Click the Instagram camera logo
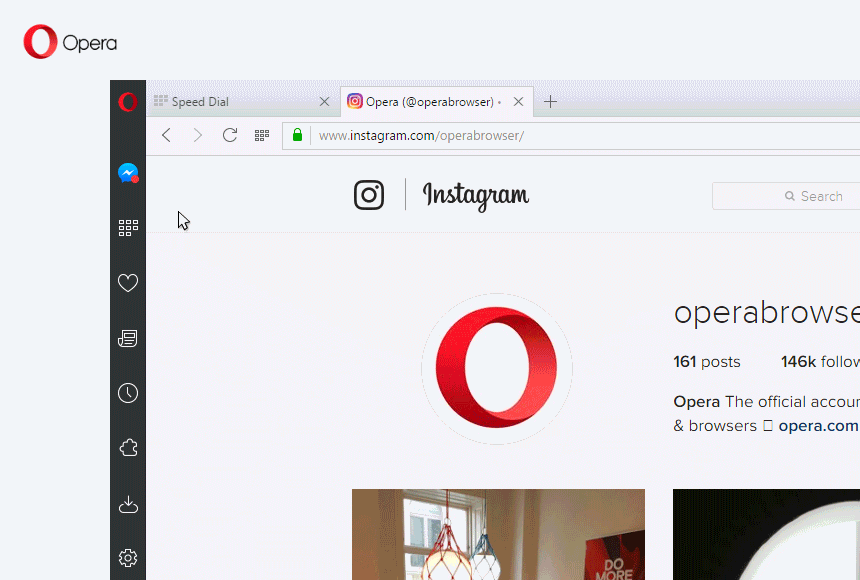This screenshot has width=860, height=580. pyautogui.click(x=369, y=195)
